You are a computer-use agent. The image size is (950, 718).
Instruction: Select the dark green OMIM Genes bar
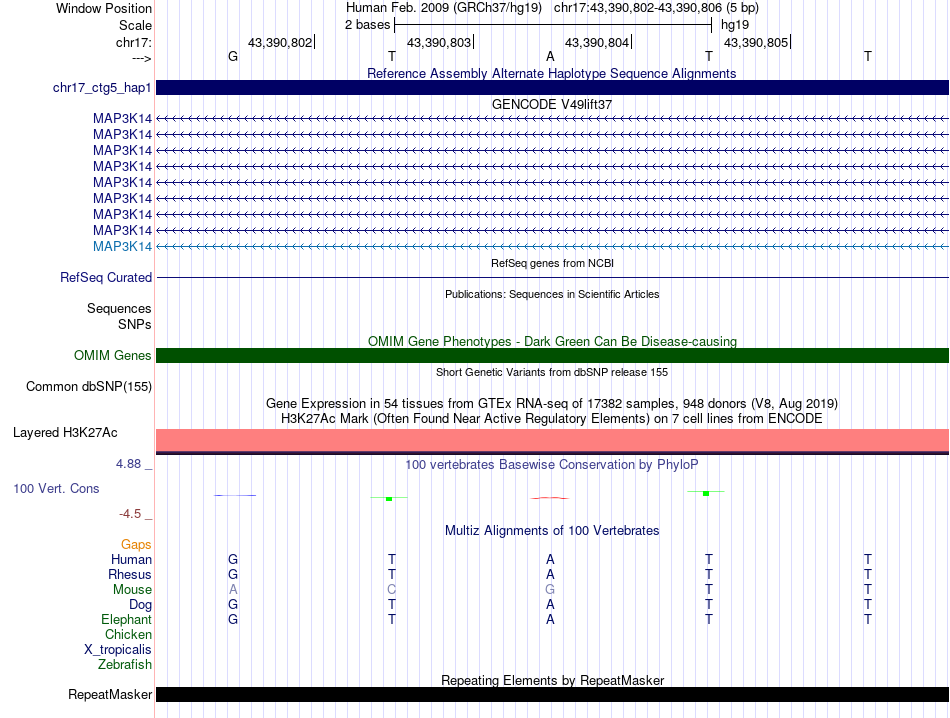pos(552,356)
